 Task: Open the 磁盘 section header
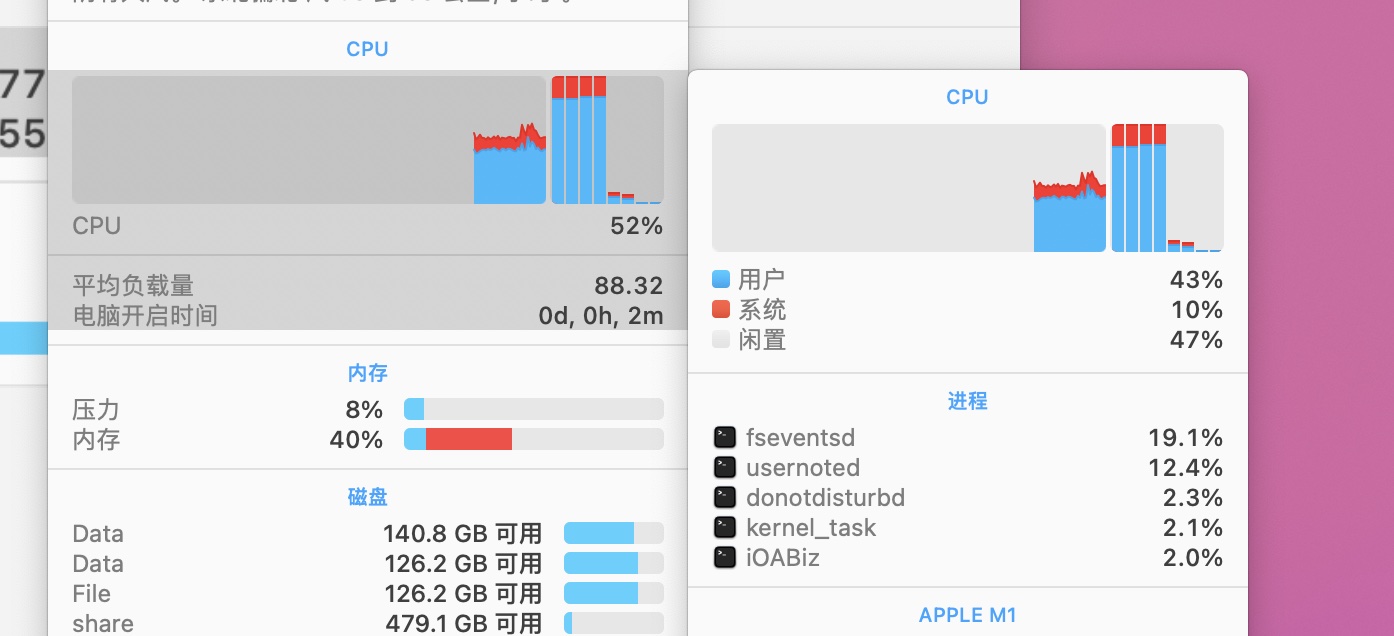pyautogui.click(x=367, y=497)
